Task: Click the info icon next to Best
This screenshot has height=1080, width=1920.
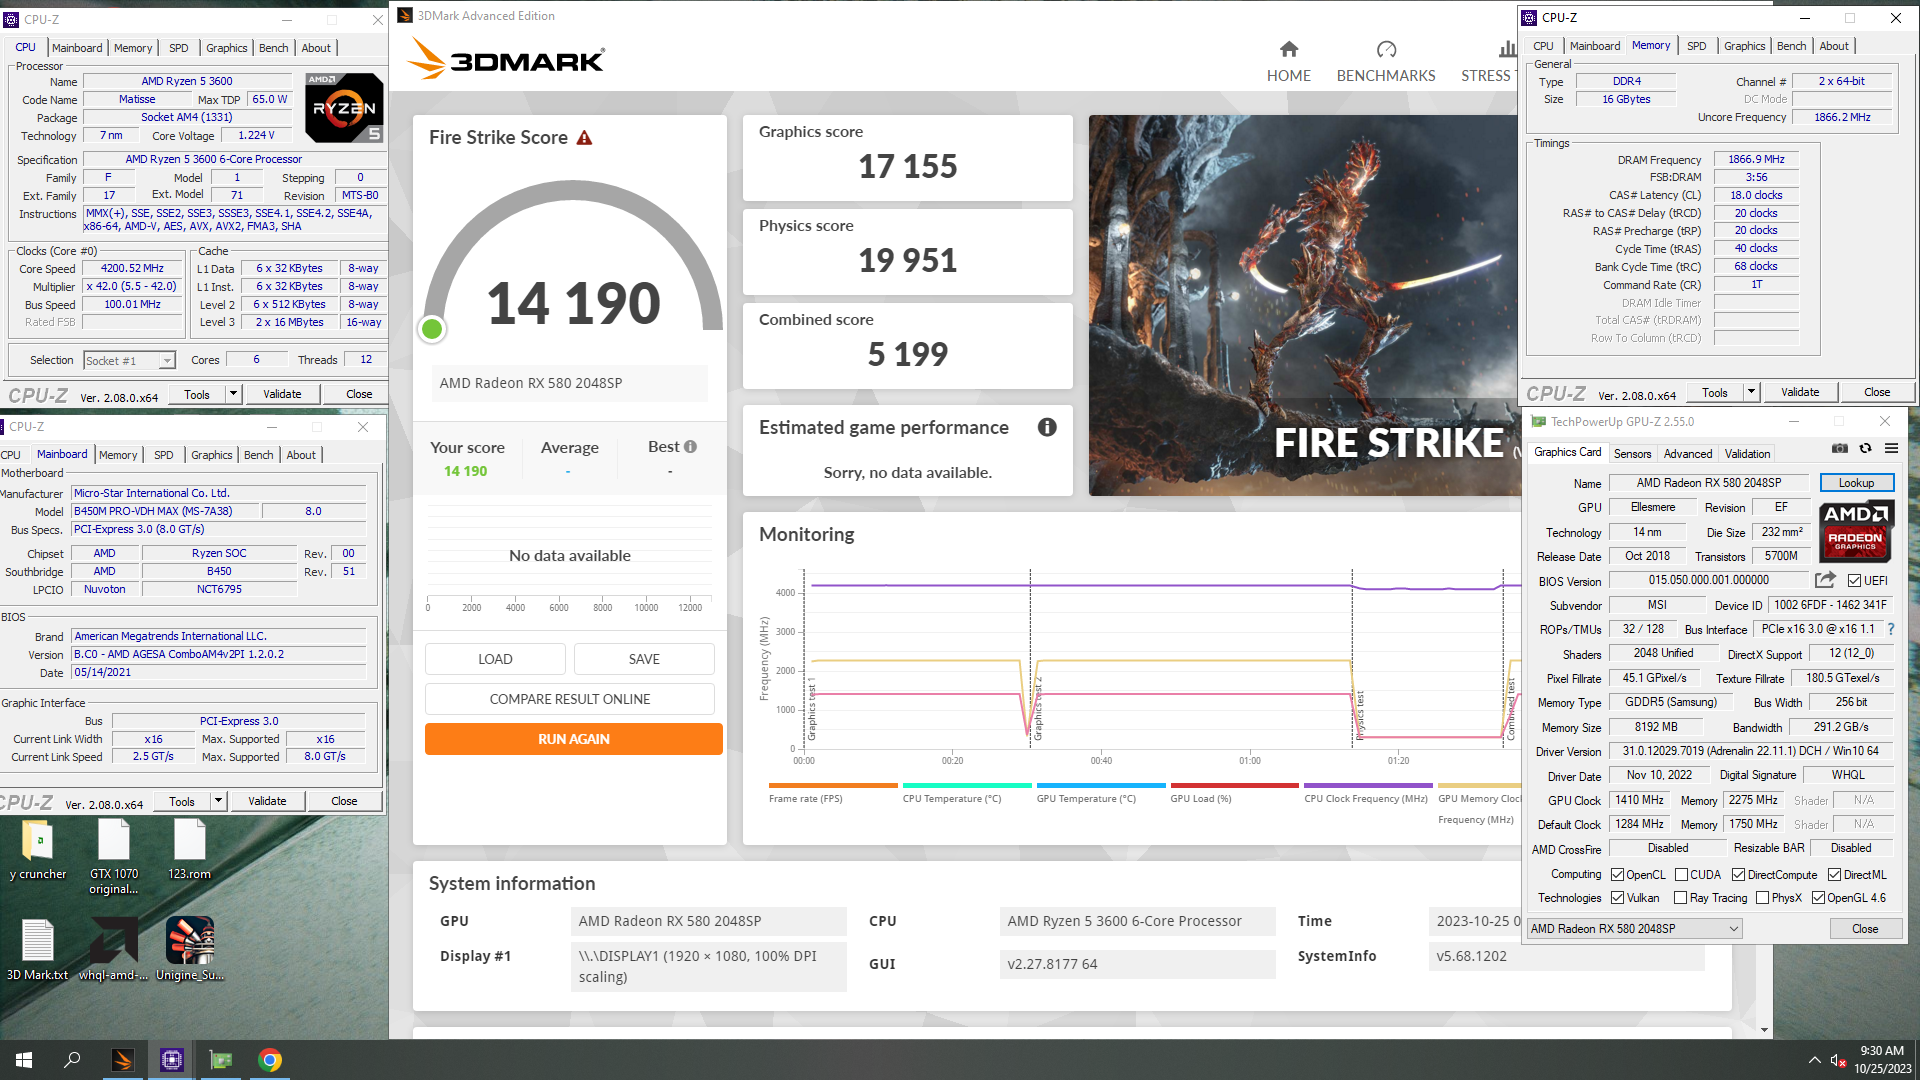Action: (x=690, y=447)
